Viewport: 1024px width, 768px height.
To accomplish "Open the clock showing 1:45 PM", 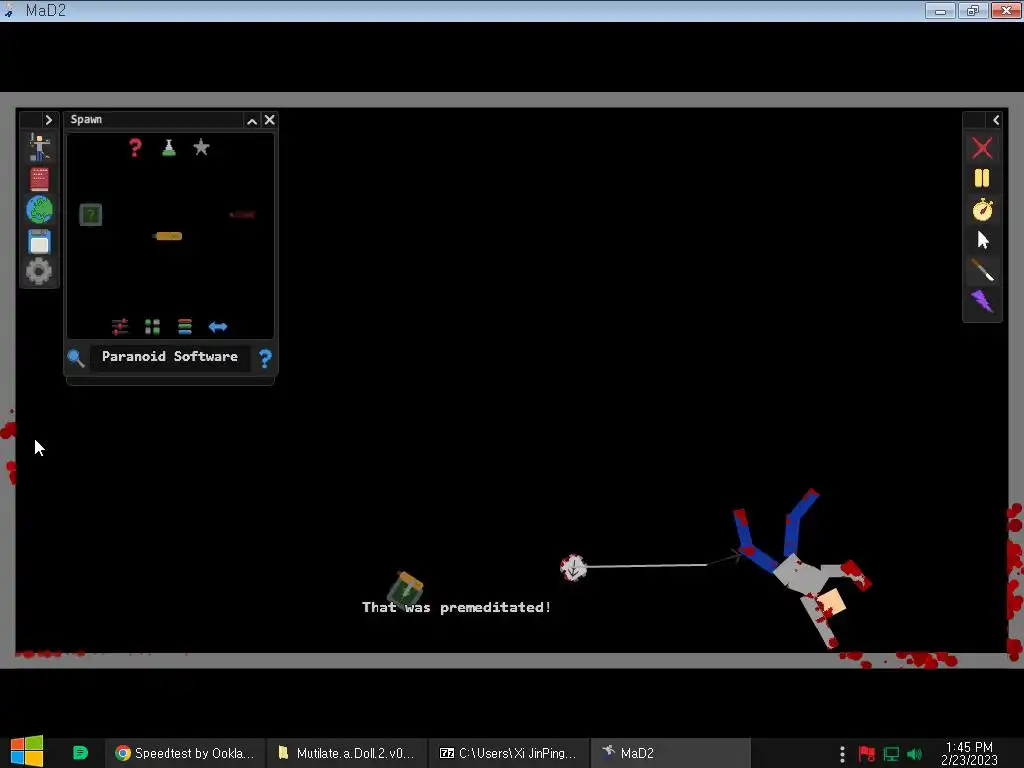I will click(969, 753).
